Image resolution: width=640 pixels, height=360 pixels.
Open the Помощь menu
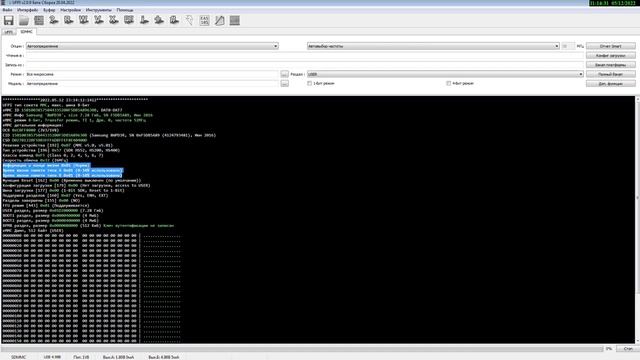[x=125, y=10]
